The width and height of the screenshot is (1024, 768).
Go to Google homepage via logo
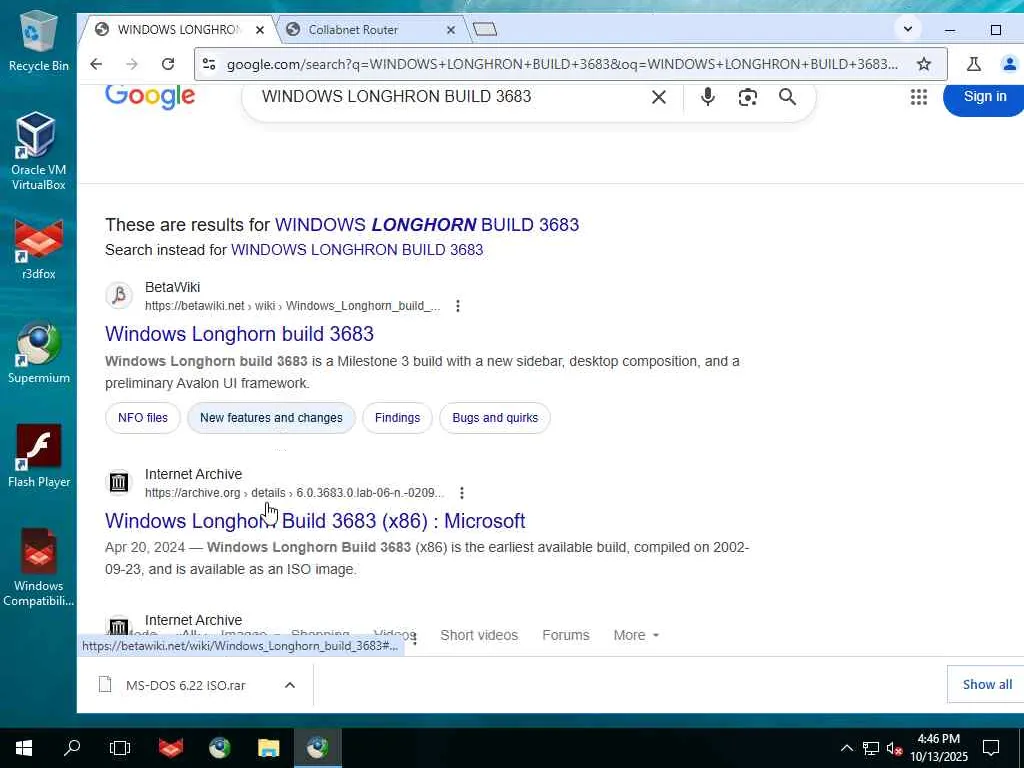150,97
